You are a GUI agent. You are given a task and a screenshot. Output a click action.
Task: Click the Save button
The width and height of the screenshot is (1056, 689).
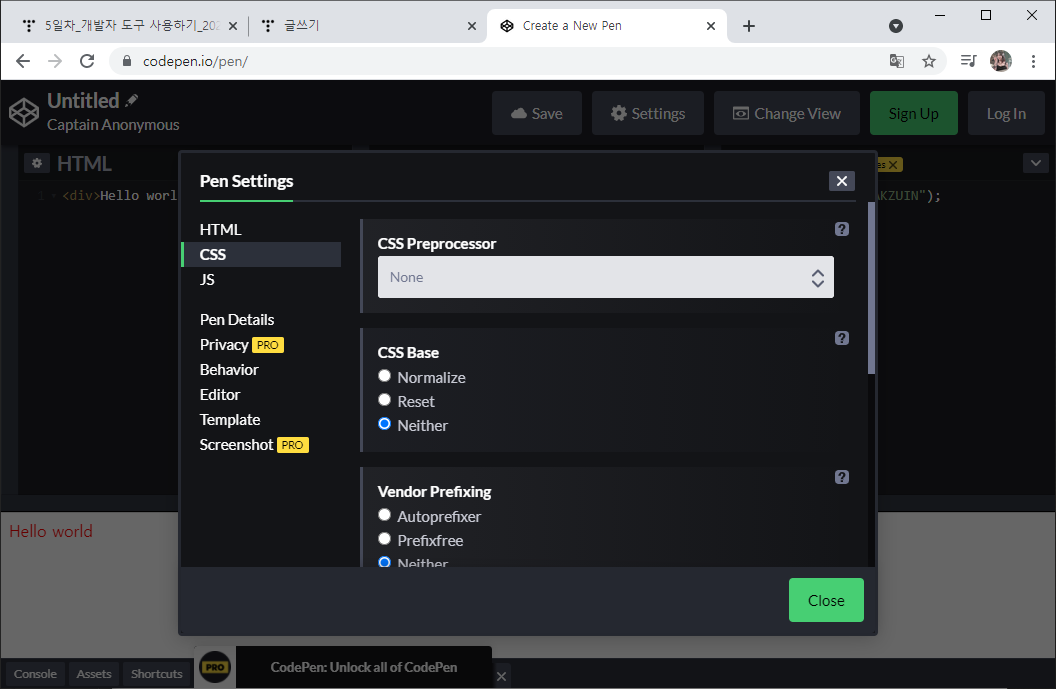click(x=537, y=113)
